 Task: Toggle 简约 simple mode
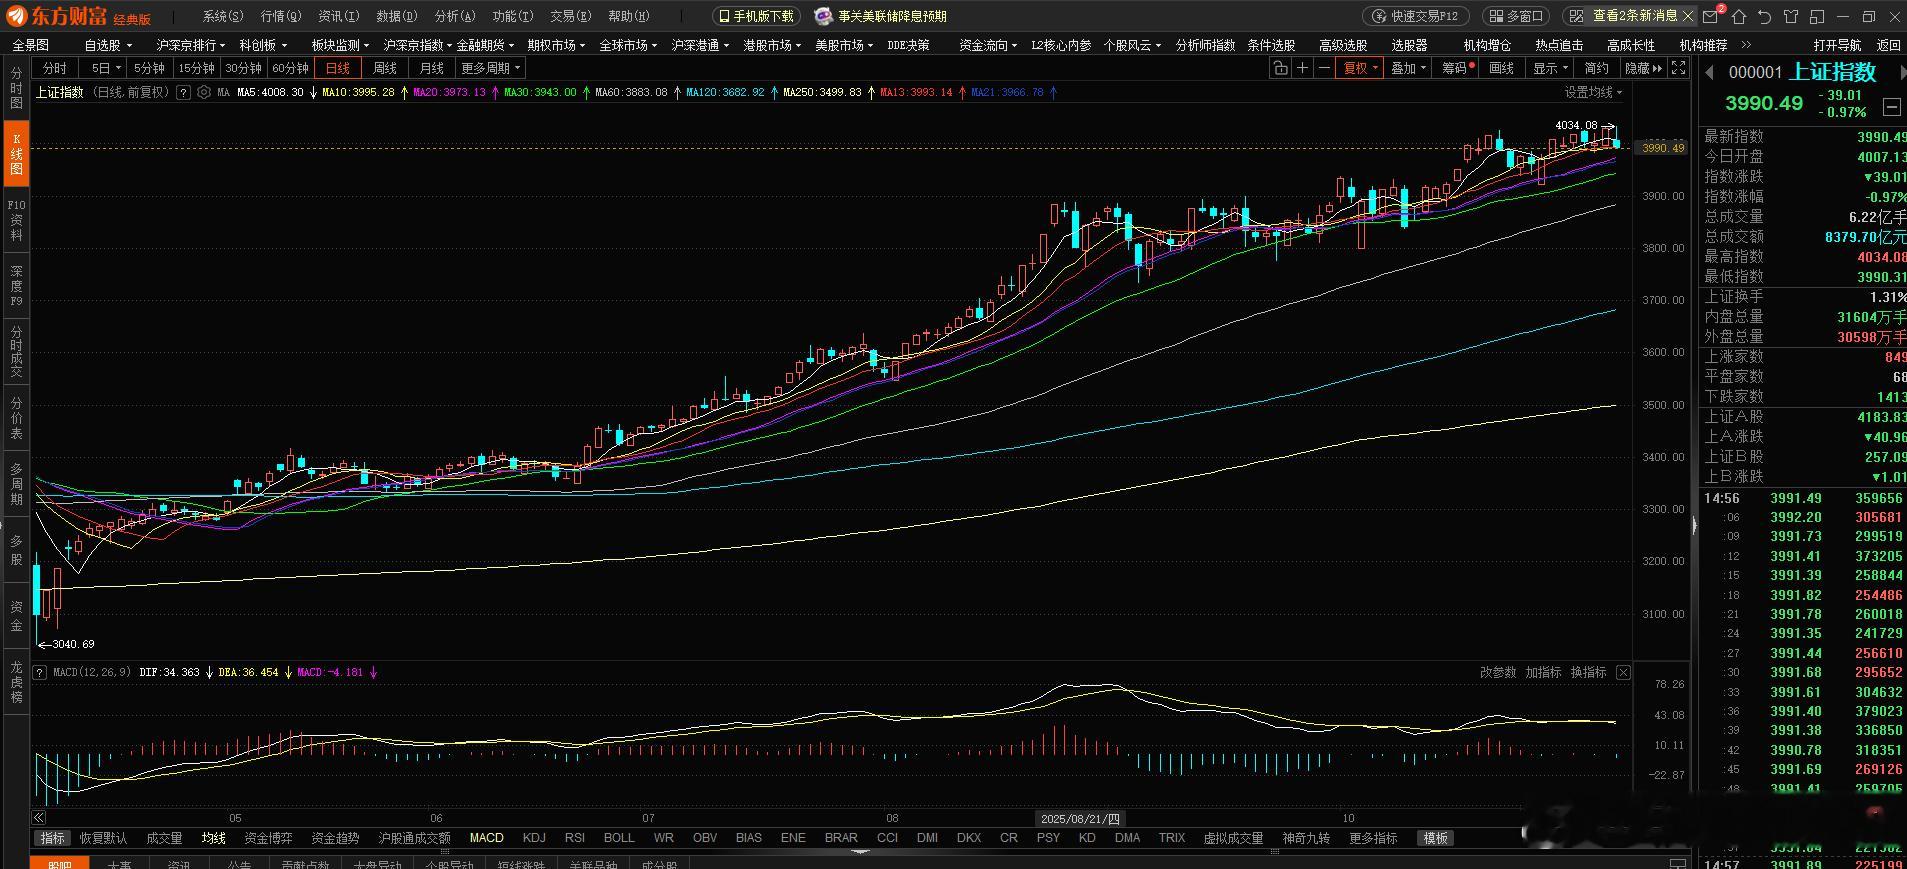click(x=1597, y=68)
